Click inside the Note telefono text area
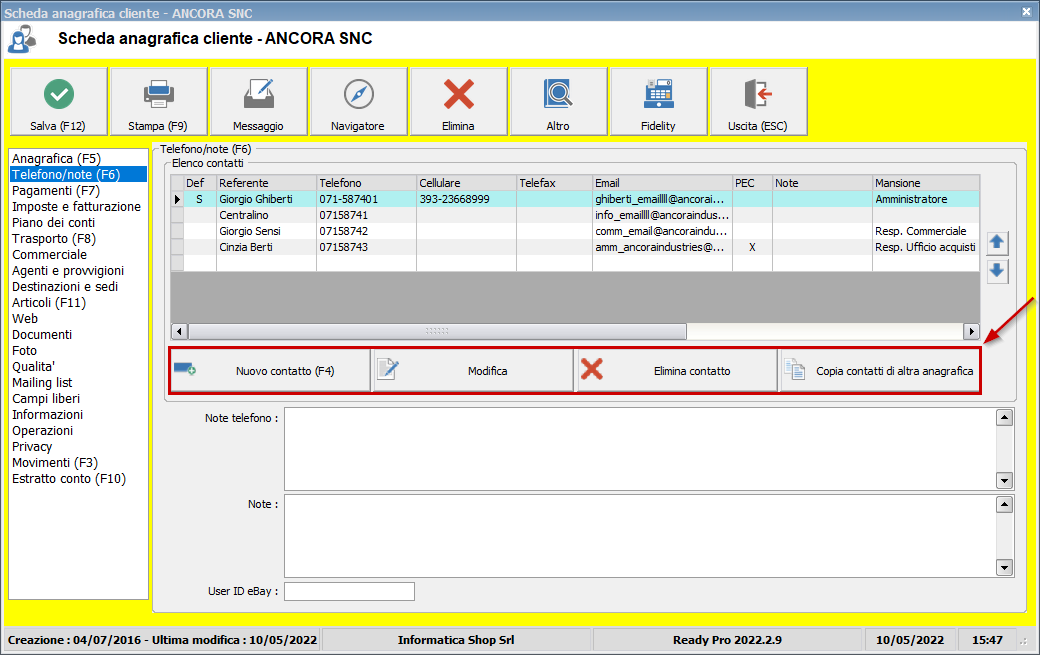The height and width of the screenshot is (655, 1040). pyautogui.click(x=640, y=449)
